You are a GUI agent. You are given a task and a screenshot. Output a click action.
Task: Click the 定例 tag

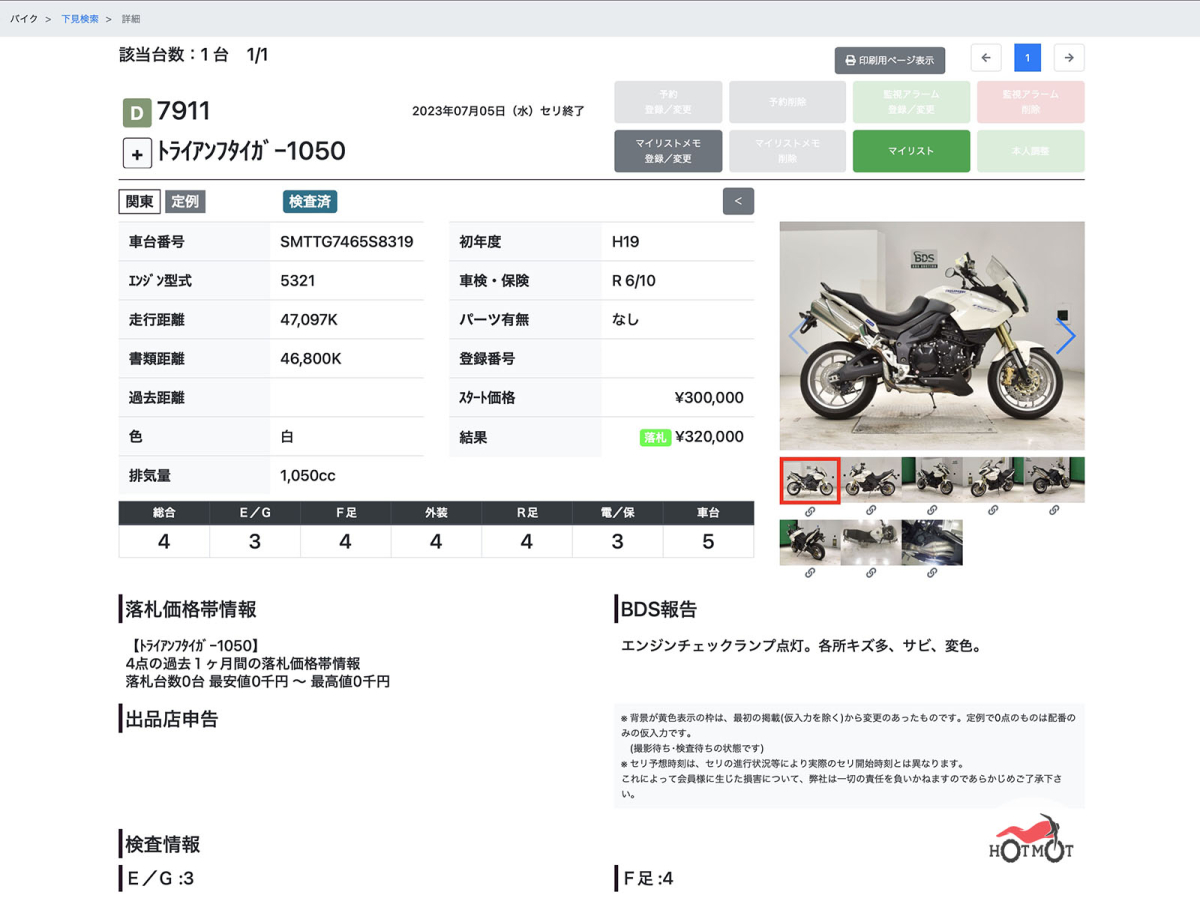(x=185, y=201)
